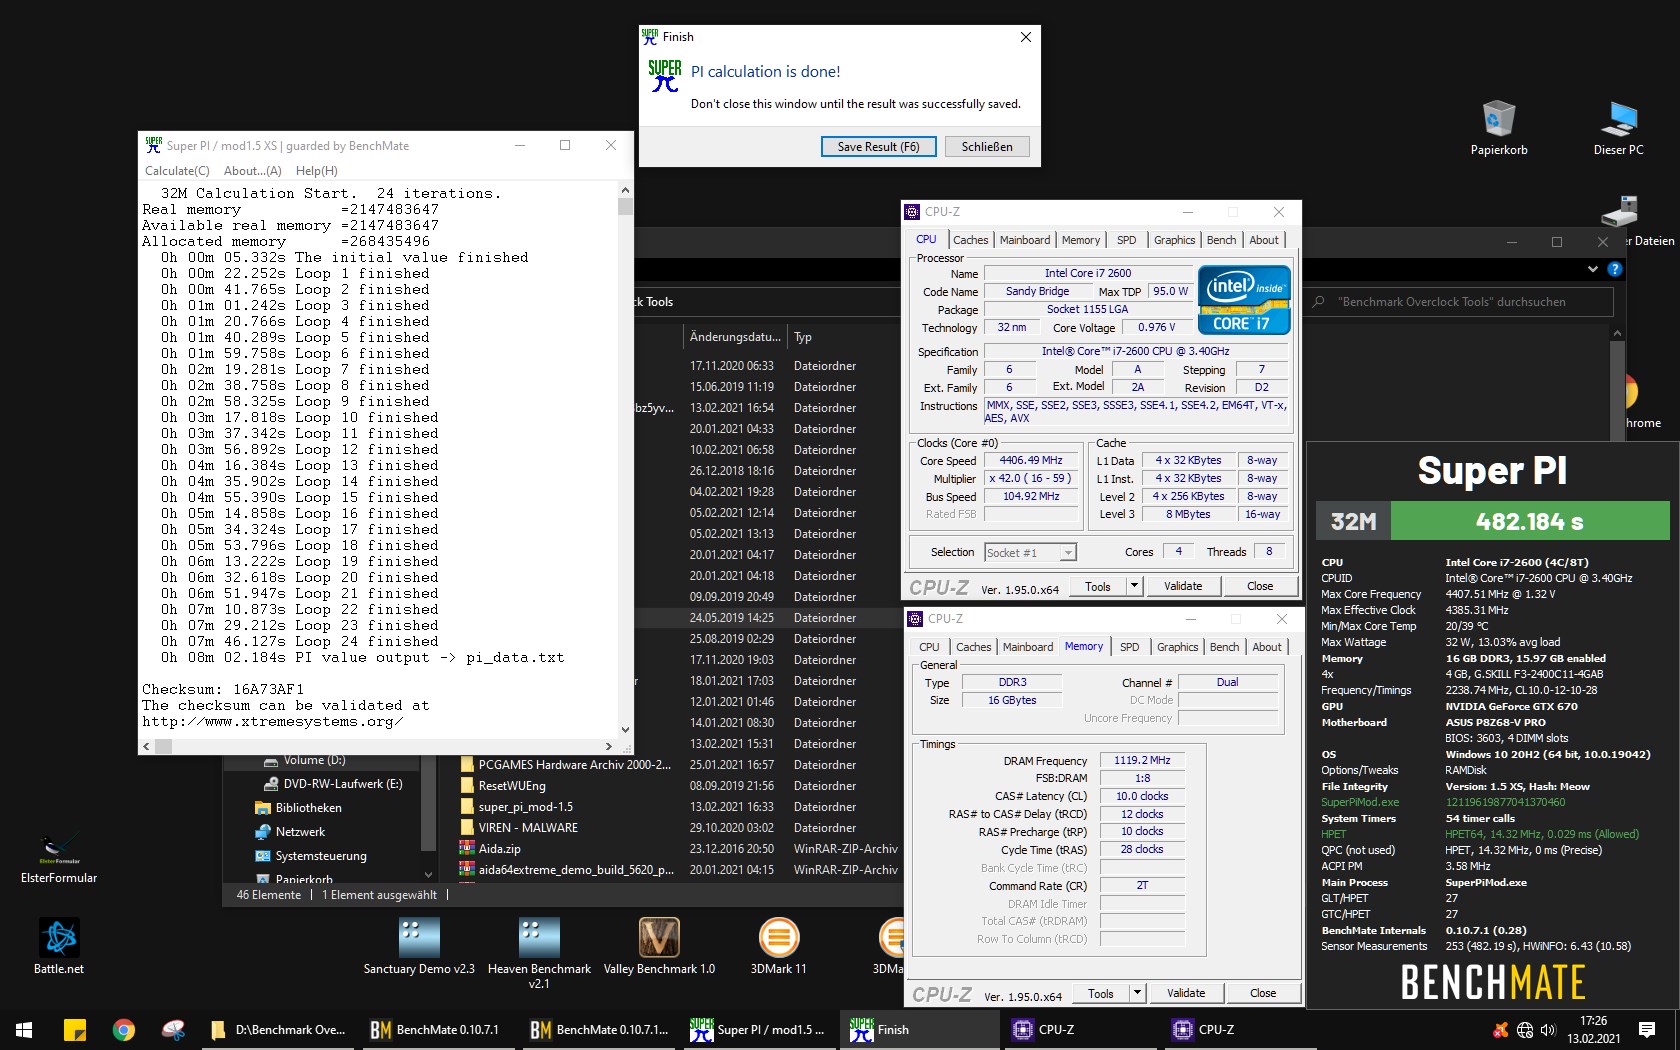Viewport: 1680px width, 1050px height.
Task: Sort by the Typ column header
Action: point(802,337)
